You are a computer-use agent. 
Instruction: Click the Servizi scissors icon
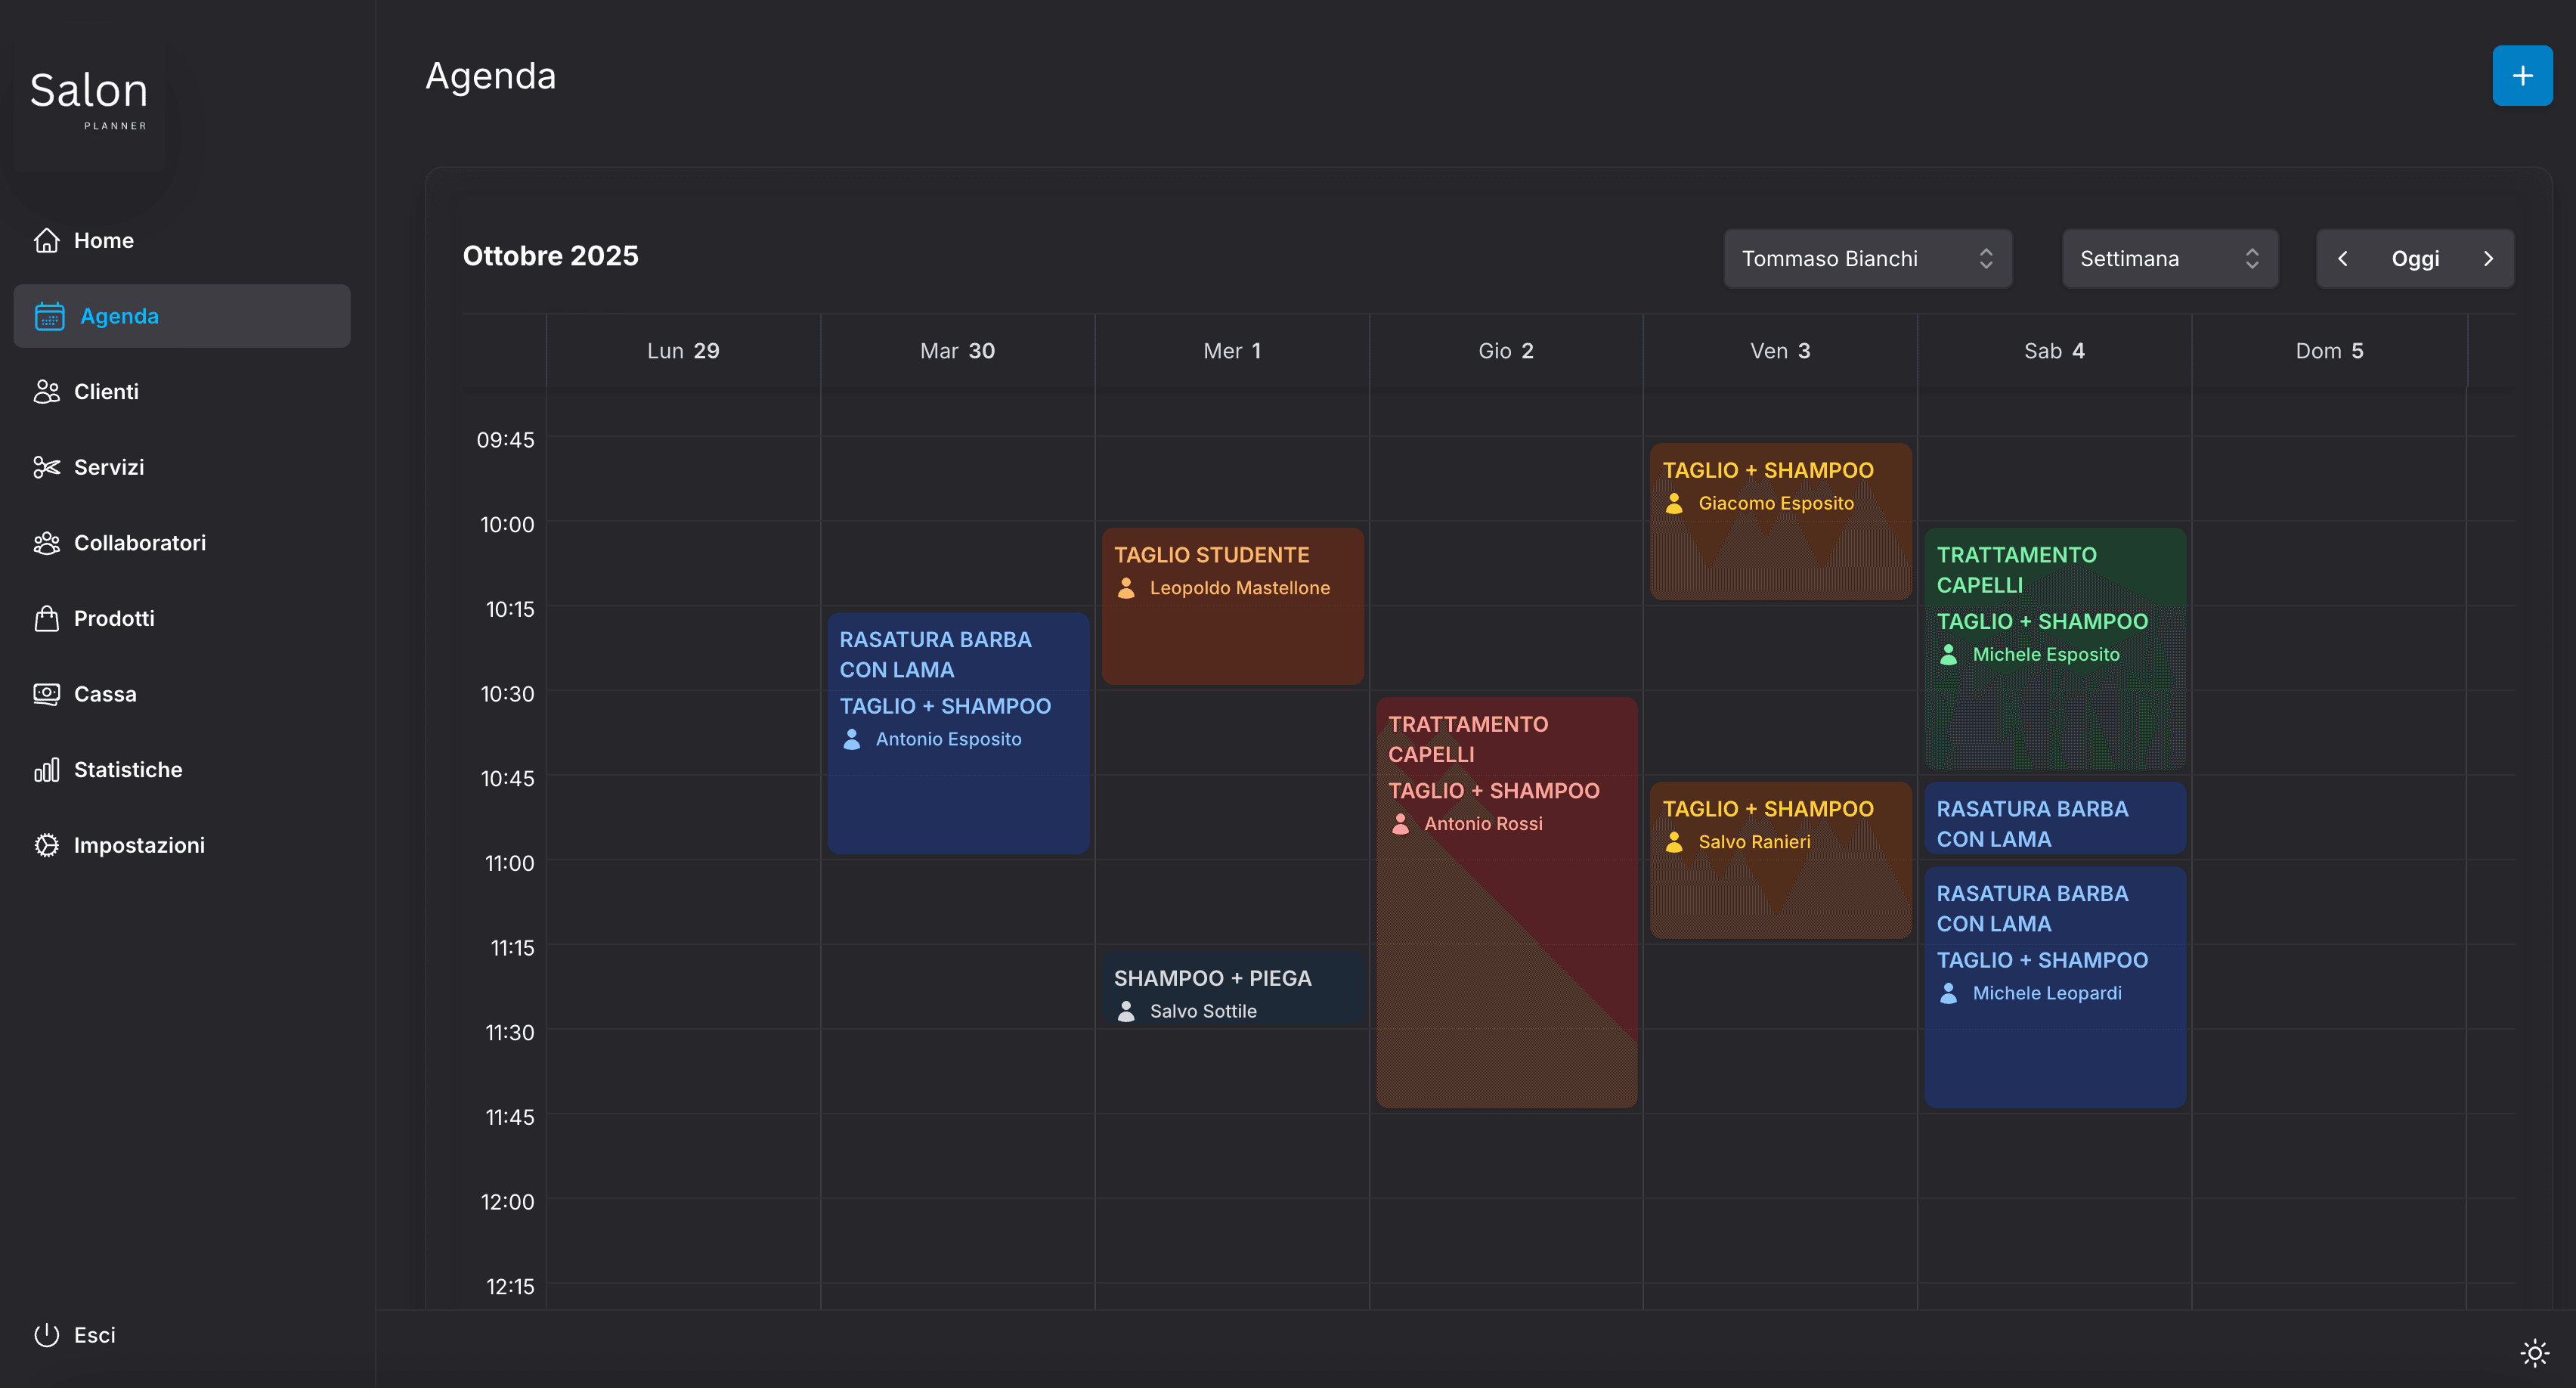pyautogui.click(x=46, y=467)
